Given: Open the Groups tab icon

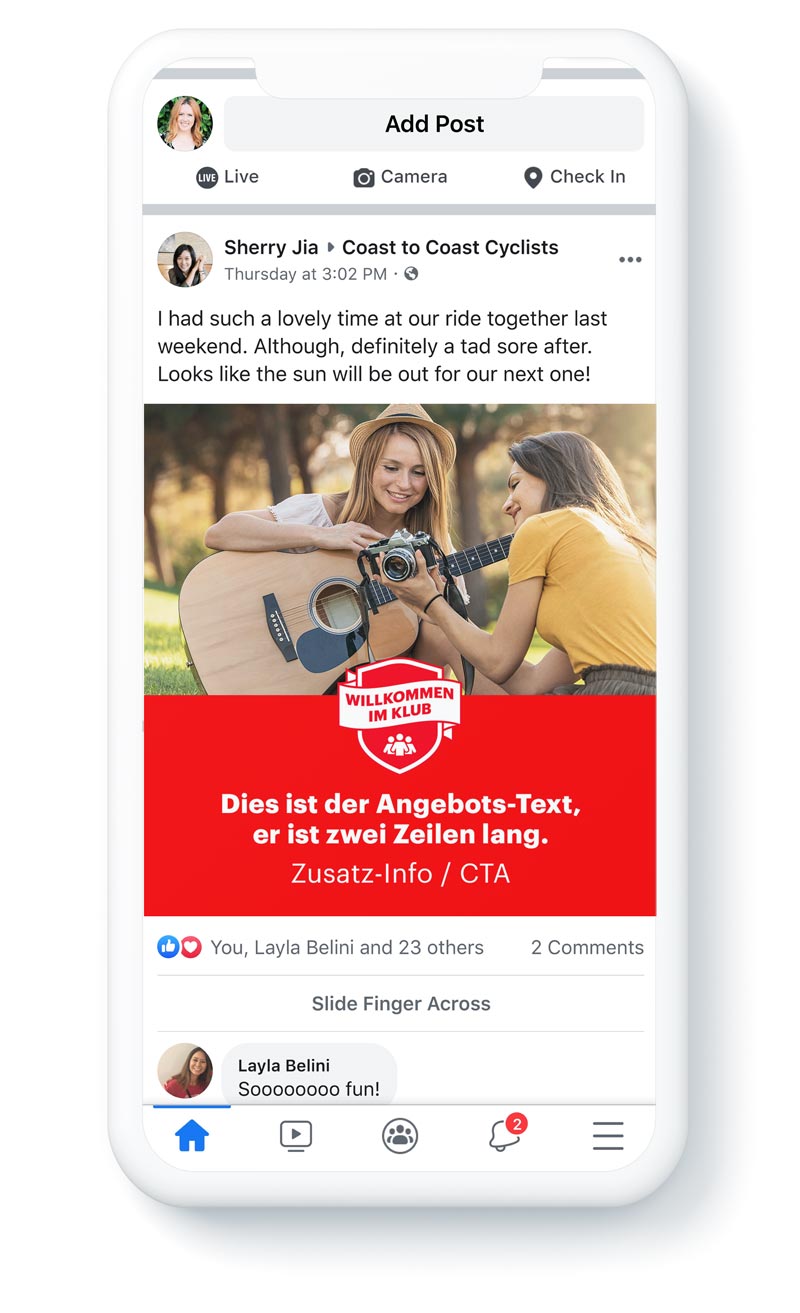Looking at the screenshot, I should click(x=400, y=1136).
